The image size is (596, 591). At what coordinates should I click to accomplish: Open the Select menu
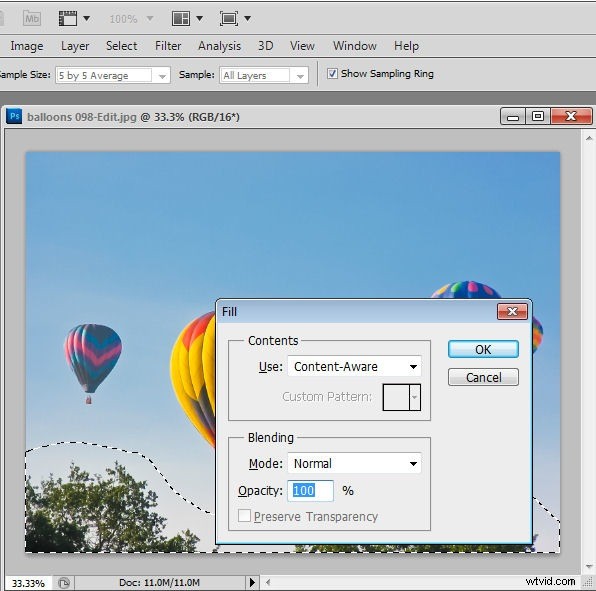(x=121, y=46)
